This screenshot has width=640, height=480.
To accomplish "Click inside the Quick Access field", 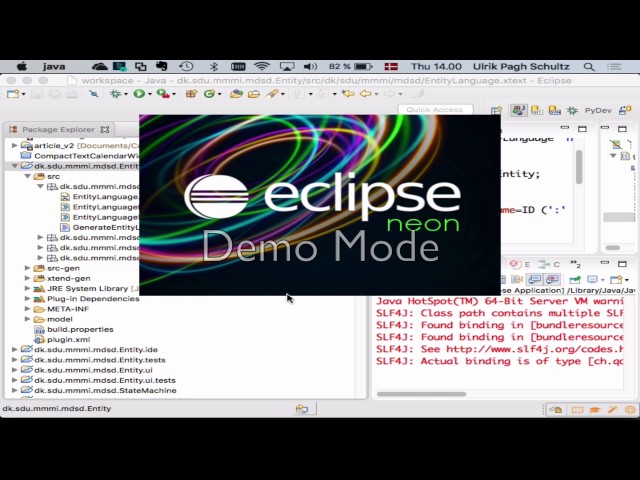I will 435,110.
